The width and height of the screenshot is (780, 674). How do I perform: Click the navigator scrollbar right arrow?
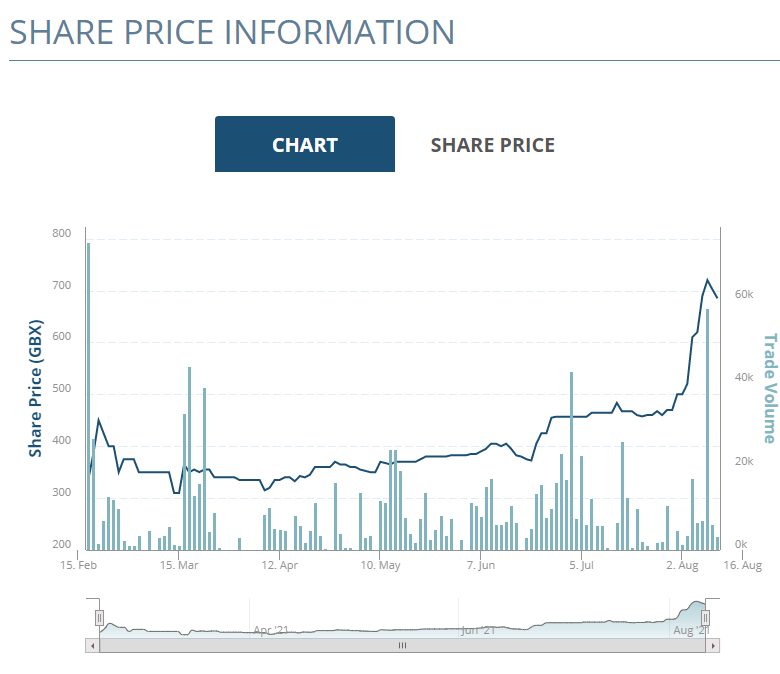[x=714, y=646]
